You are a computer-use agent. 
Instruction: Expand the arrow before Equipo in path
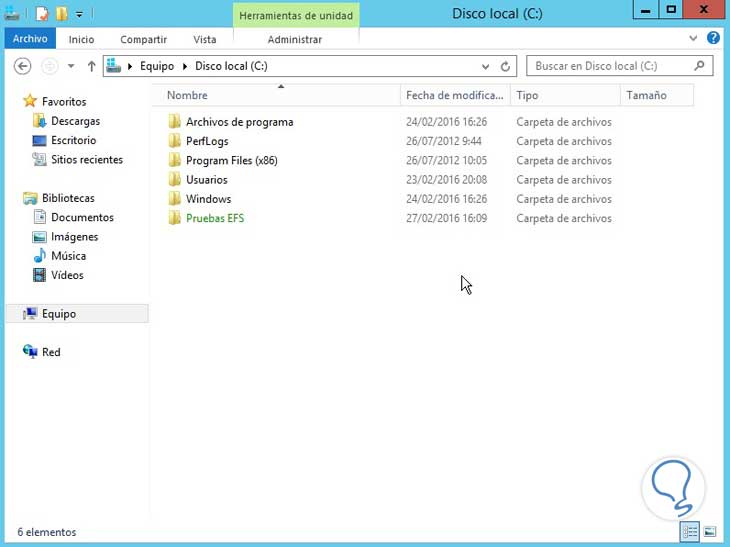click(130, 66)
